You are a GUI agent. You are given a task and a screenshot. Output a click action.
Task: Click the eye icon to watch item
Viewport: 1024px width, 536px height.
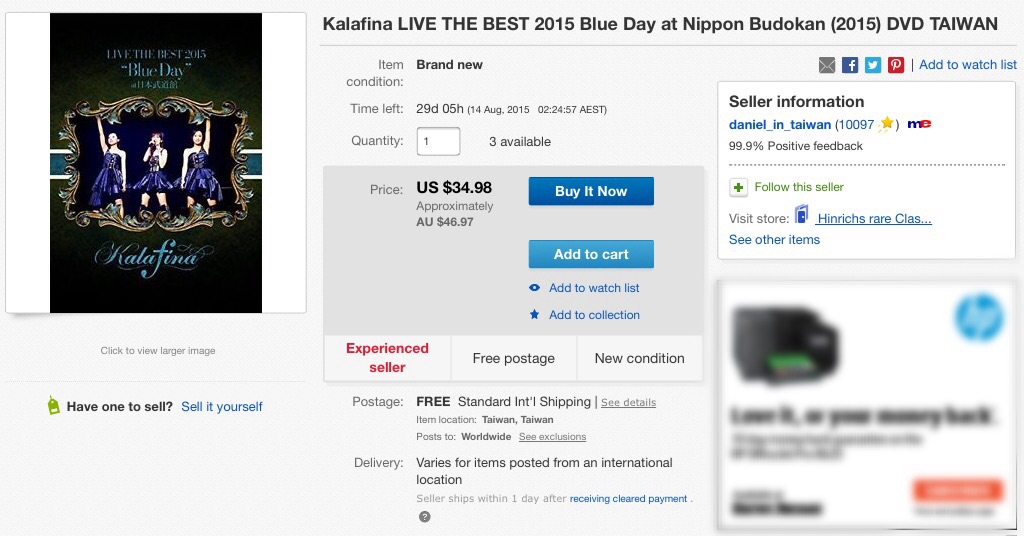coord(535,288)
